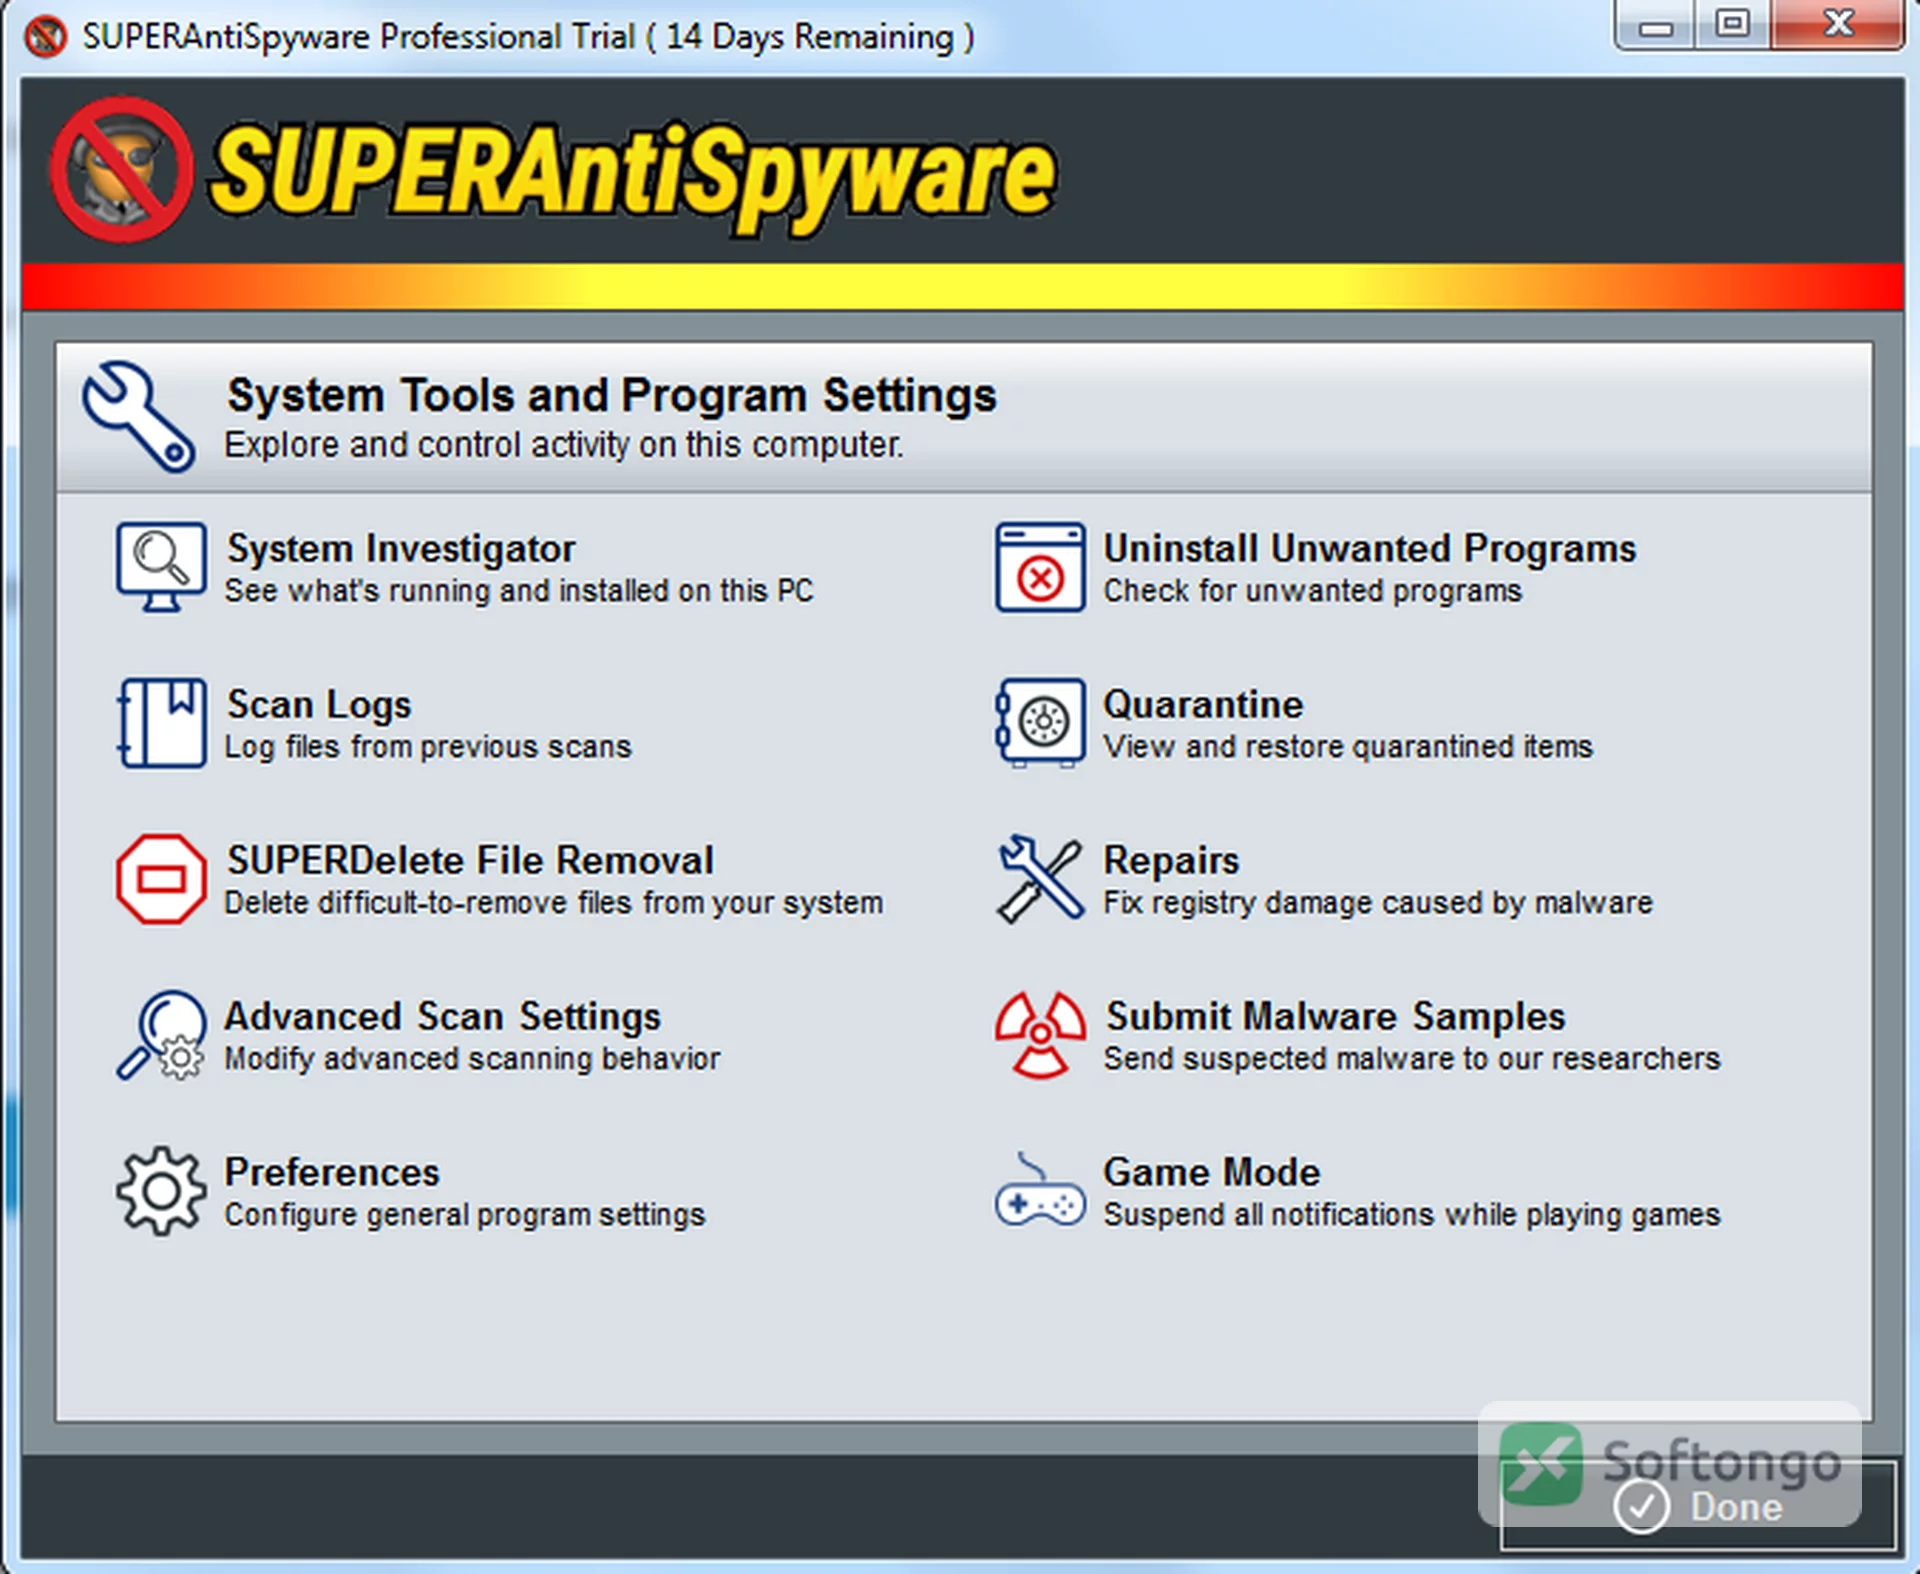
Task: Click 'Explore and control activity on this computer.'
Action: 563,445
